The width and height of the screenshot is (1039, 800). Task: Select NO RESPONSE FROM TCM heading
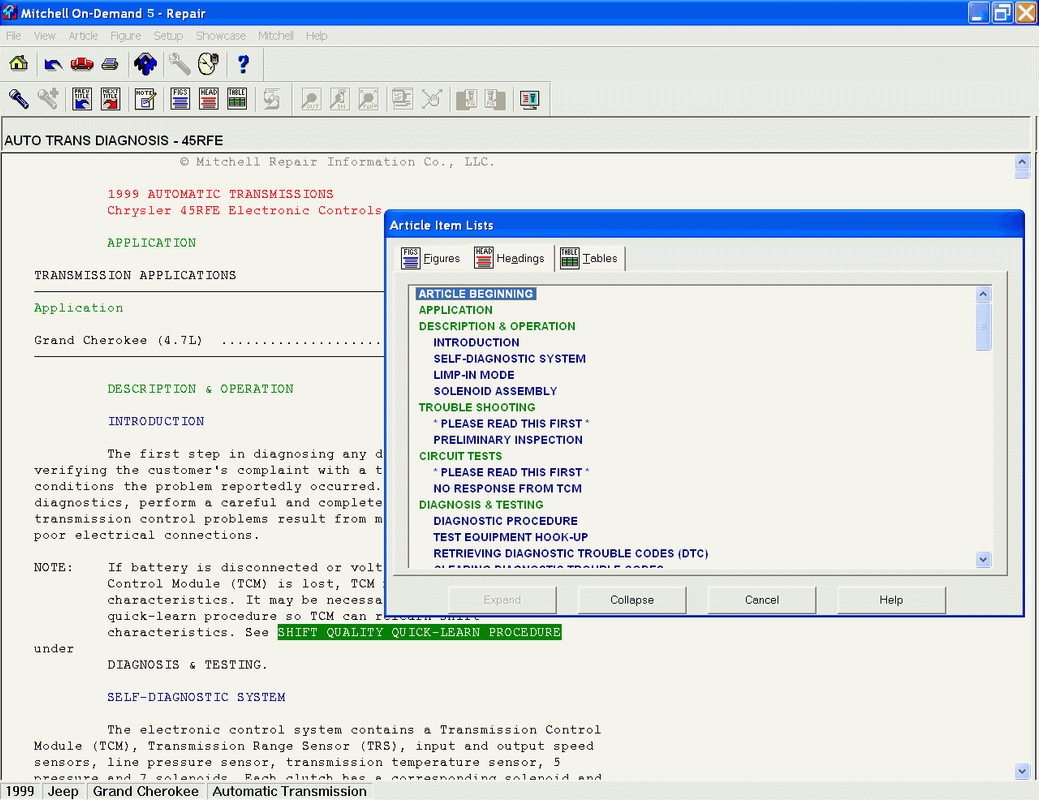508,488
